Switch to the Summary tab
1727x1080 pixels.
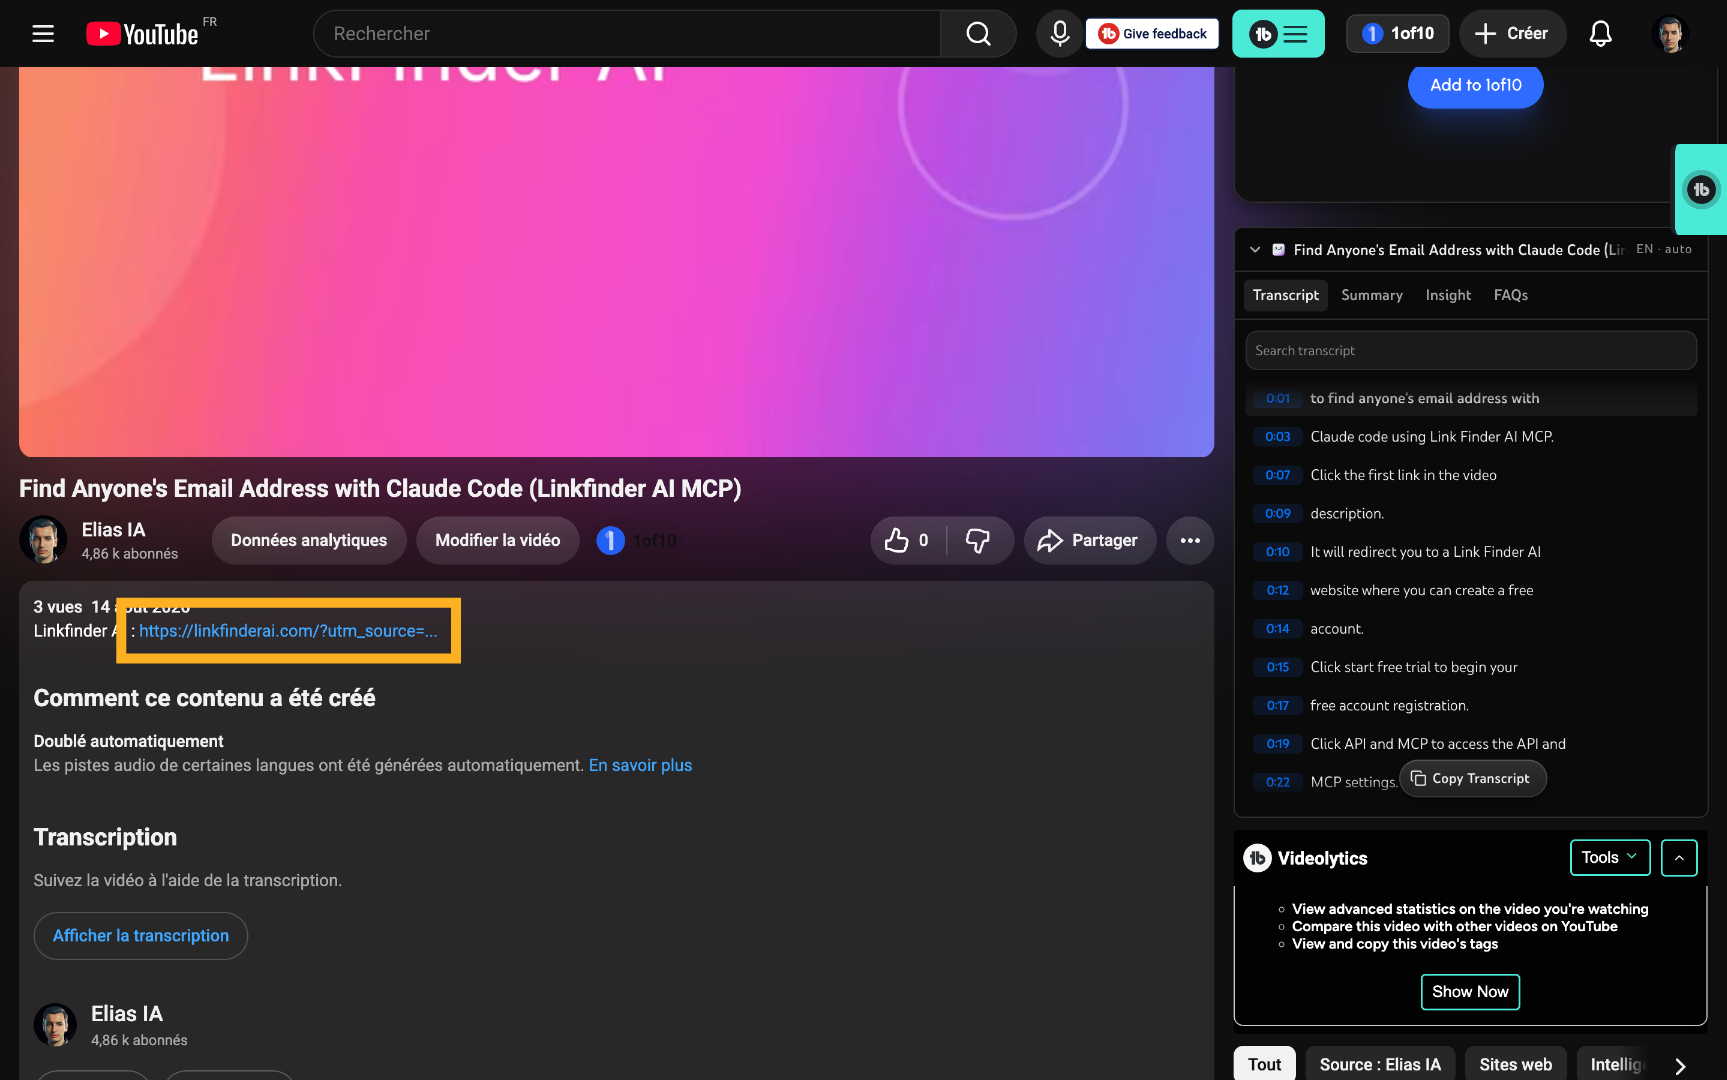point(1372,296)
